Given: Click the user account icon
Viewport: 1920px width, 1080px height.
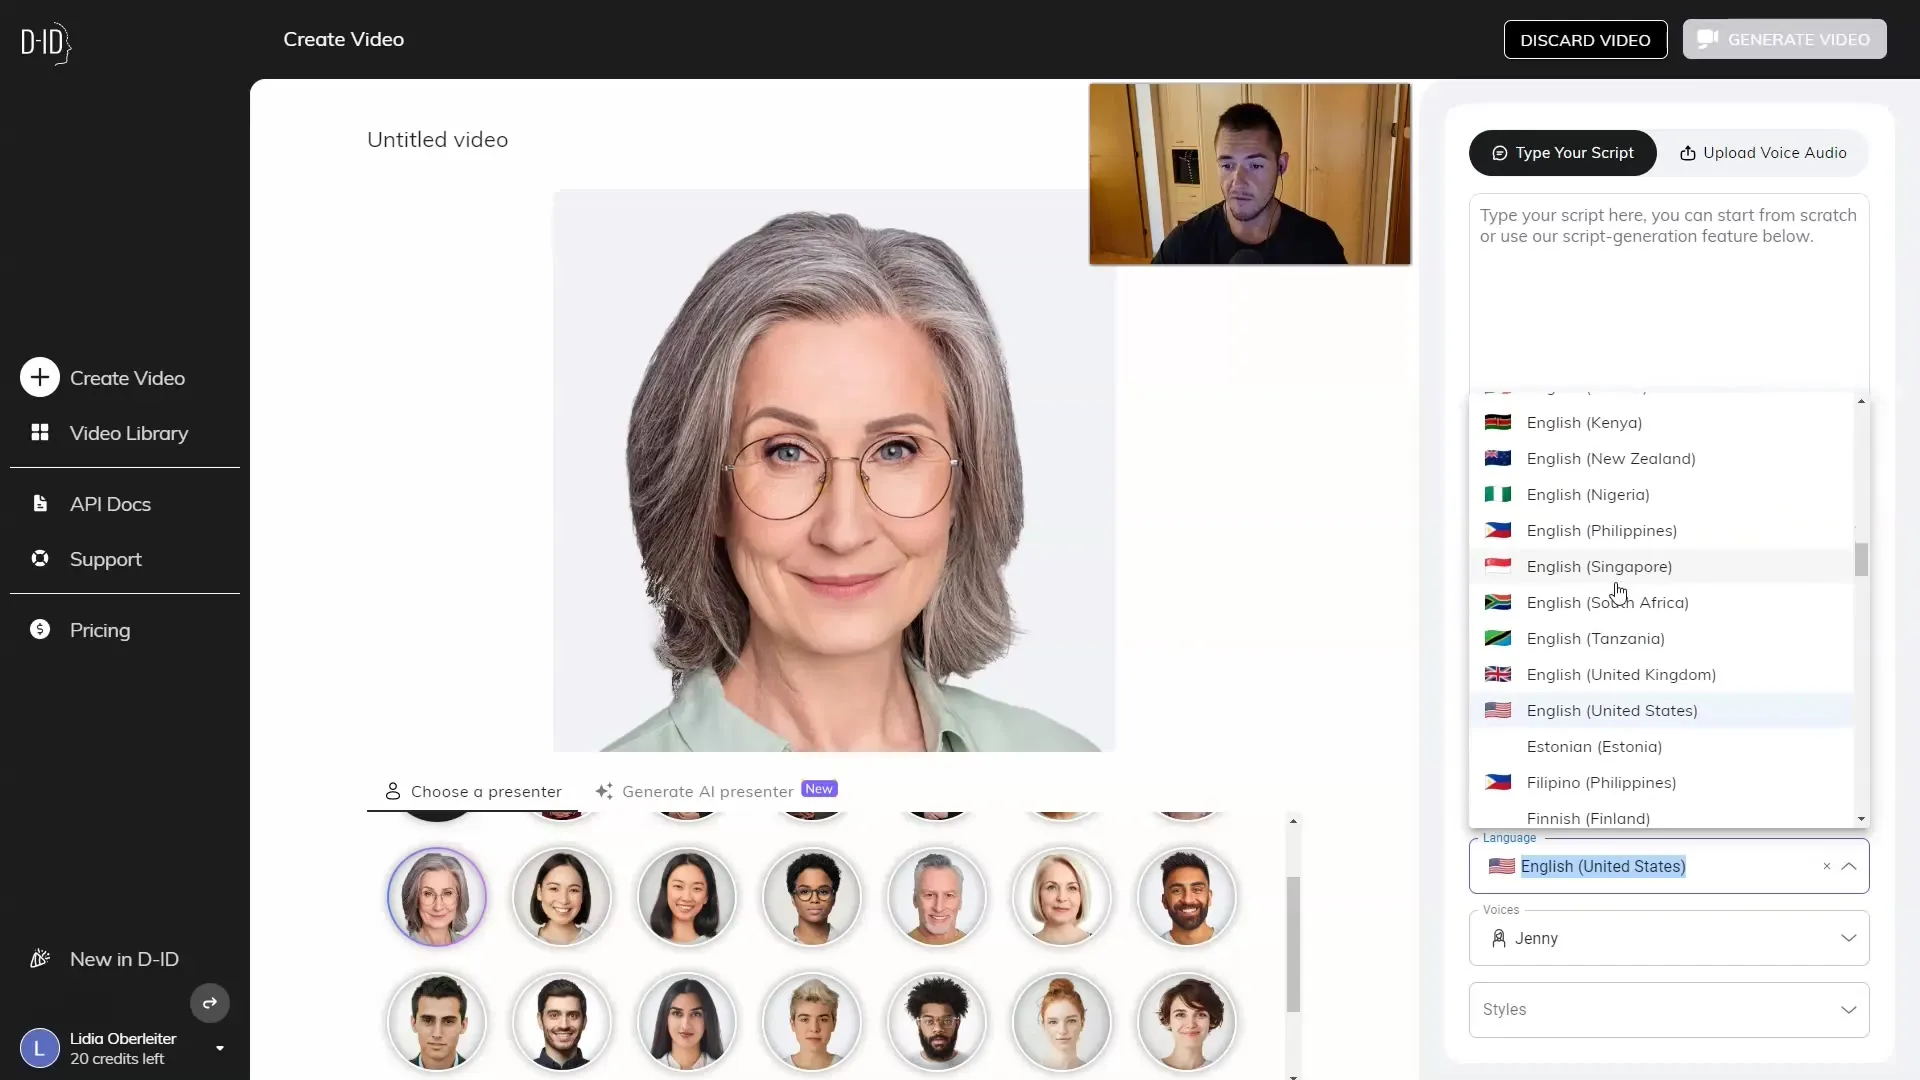Looking at the screenshot, I should click(38, 1048).
